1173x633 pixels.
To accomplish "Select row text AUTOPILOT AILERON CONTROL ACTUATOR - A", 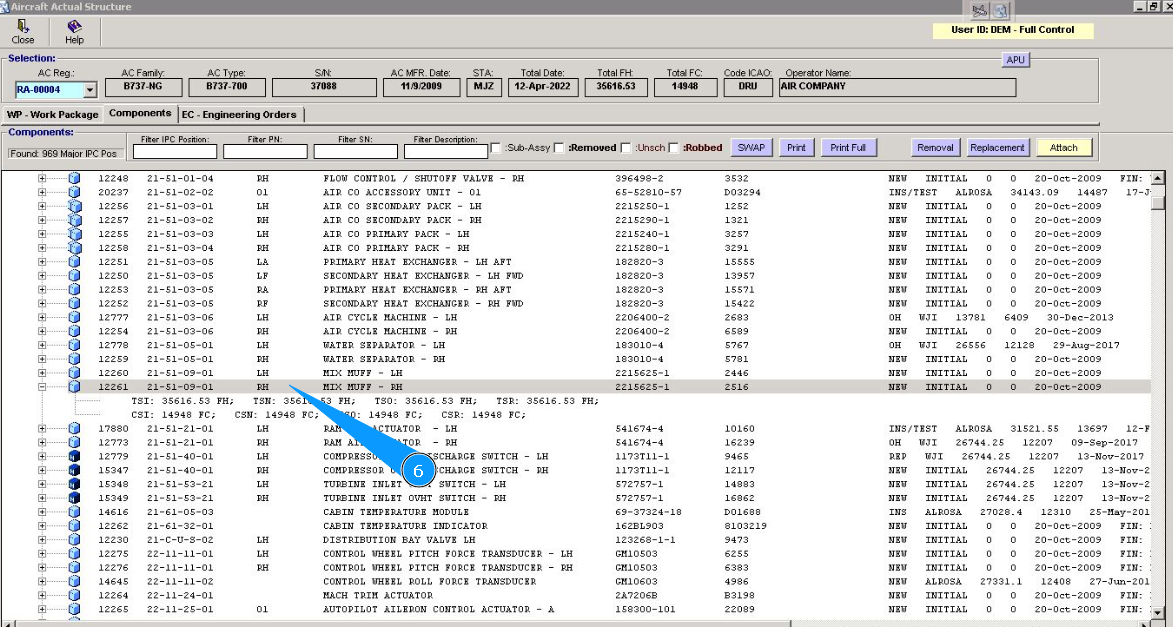I will pos(438,610).
